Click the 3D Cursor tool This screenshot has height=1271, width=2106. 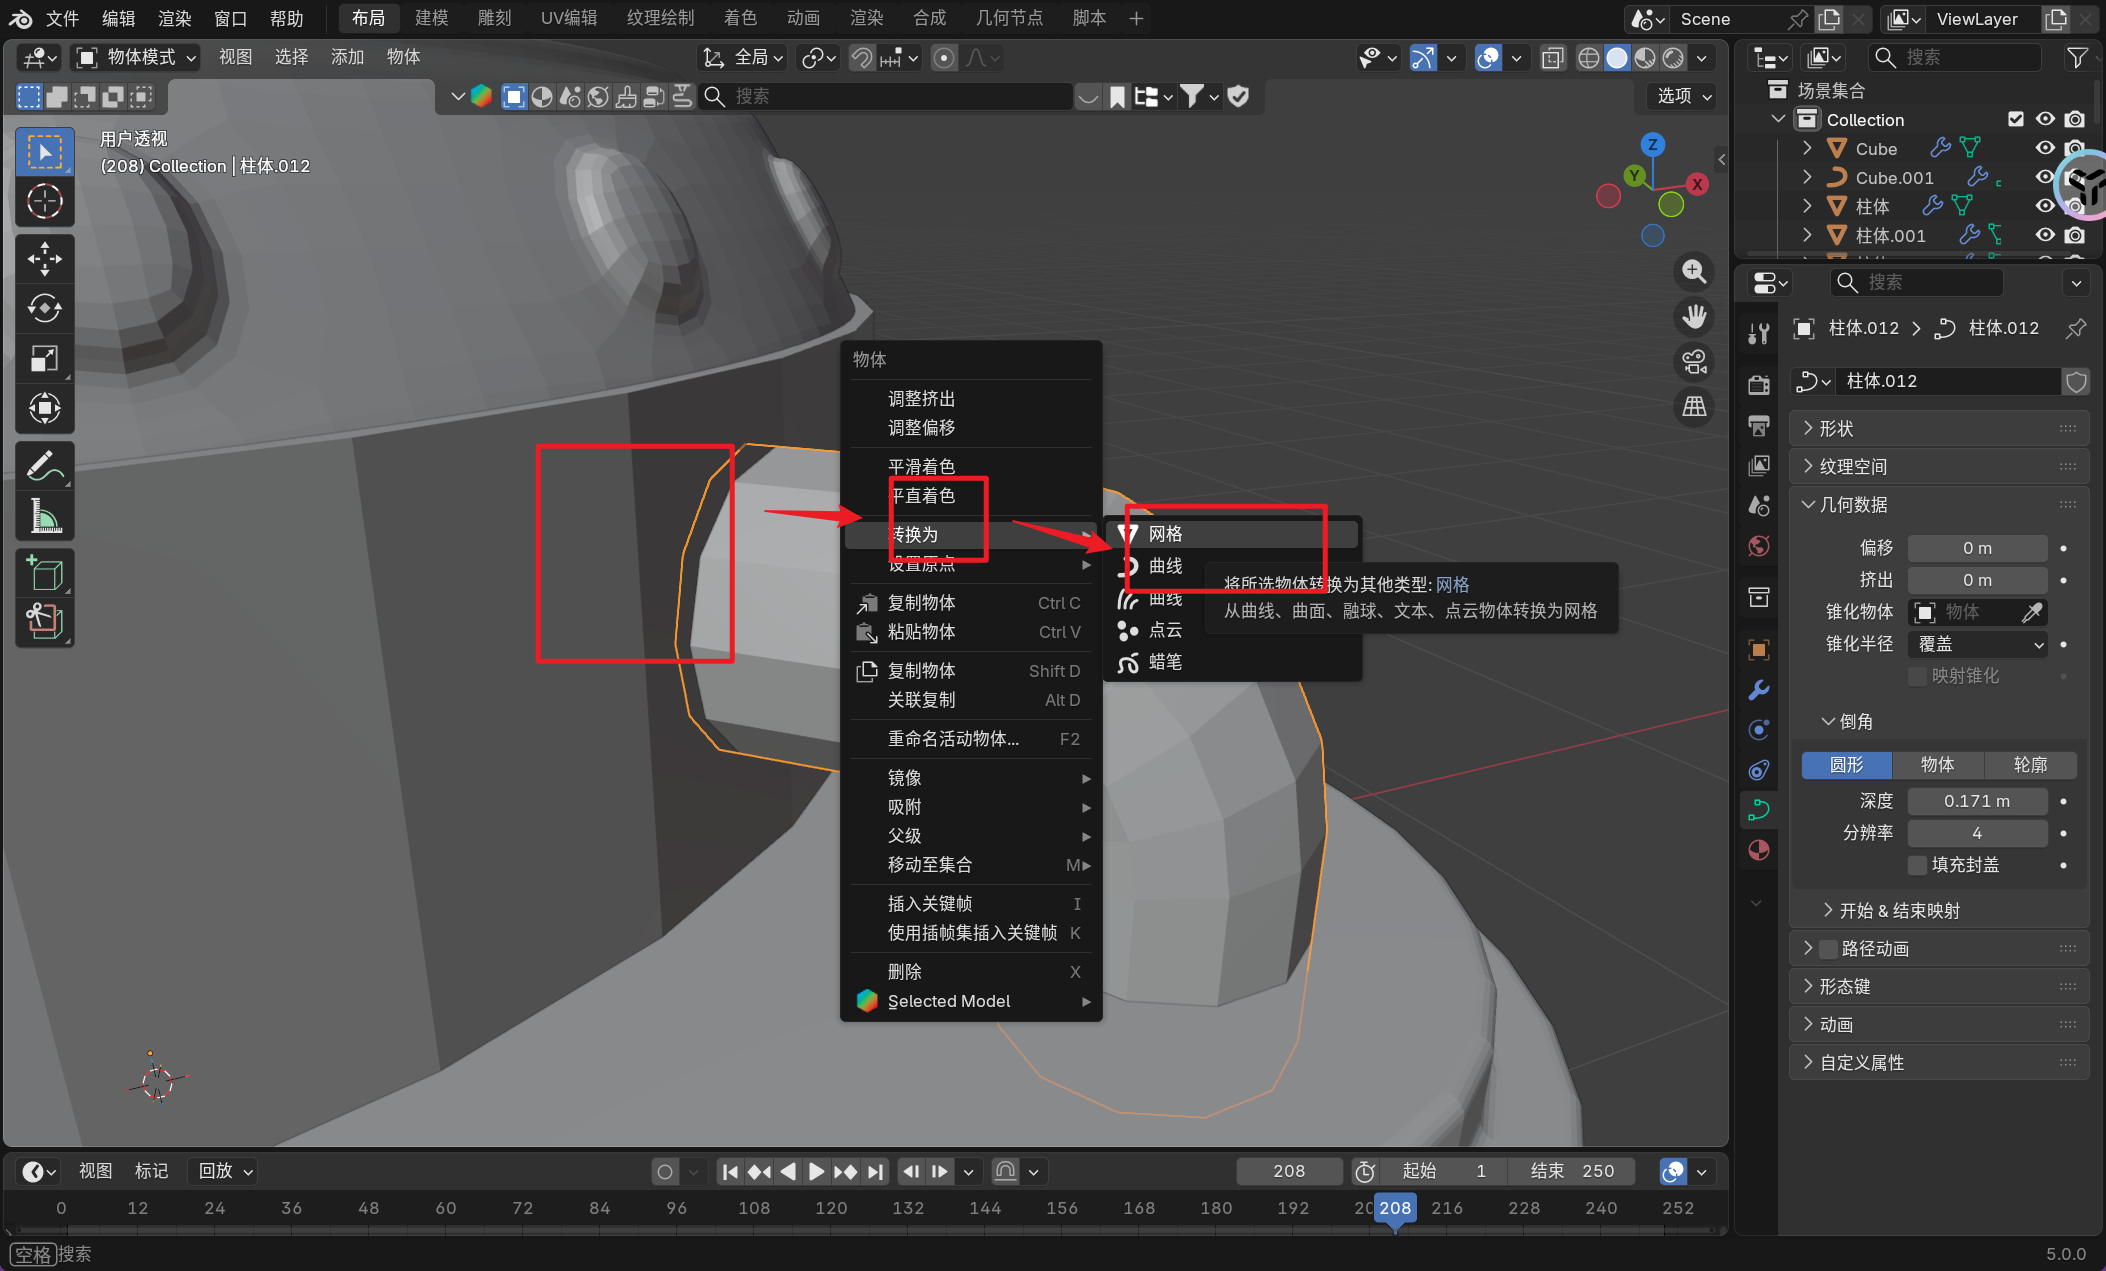(44, 202)
